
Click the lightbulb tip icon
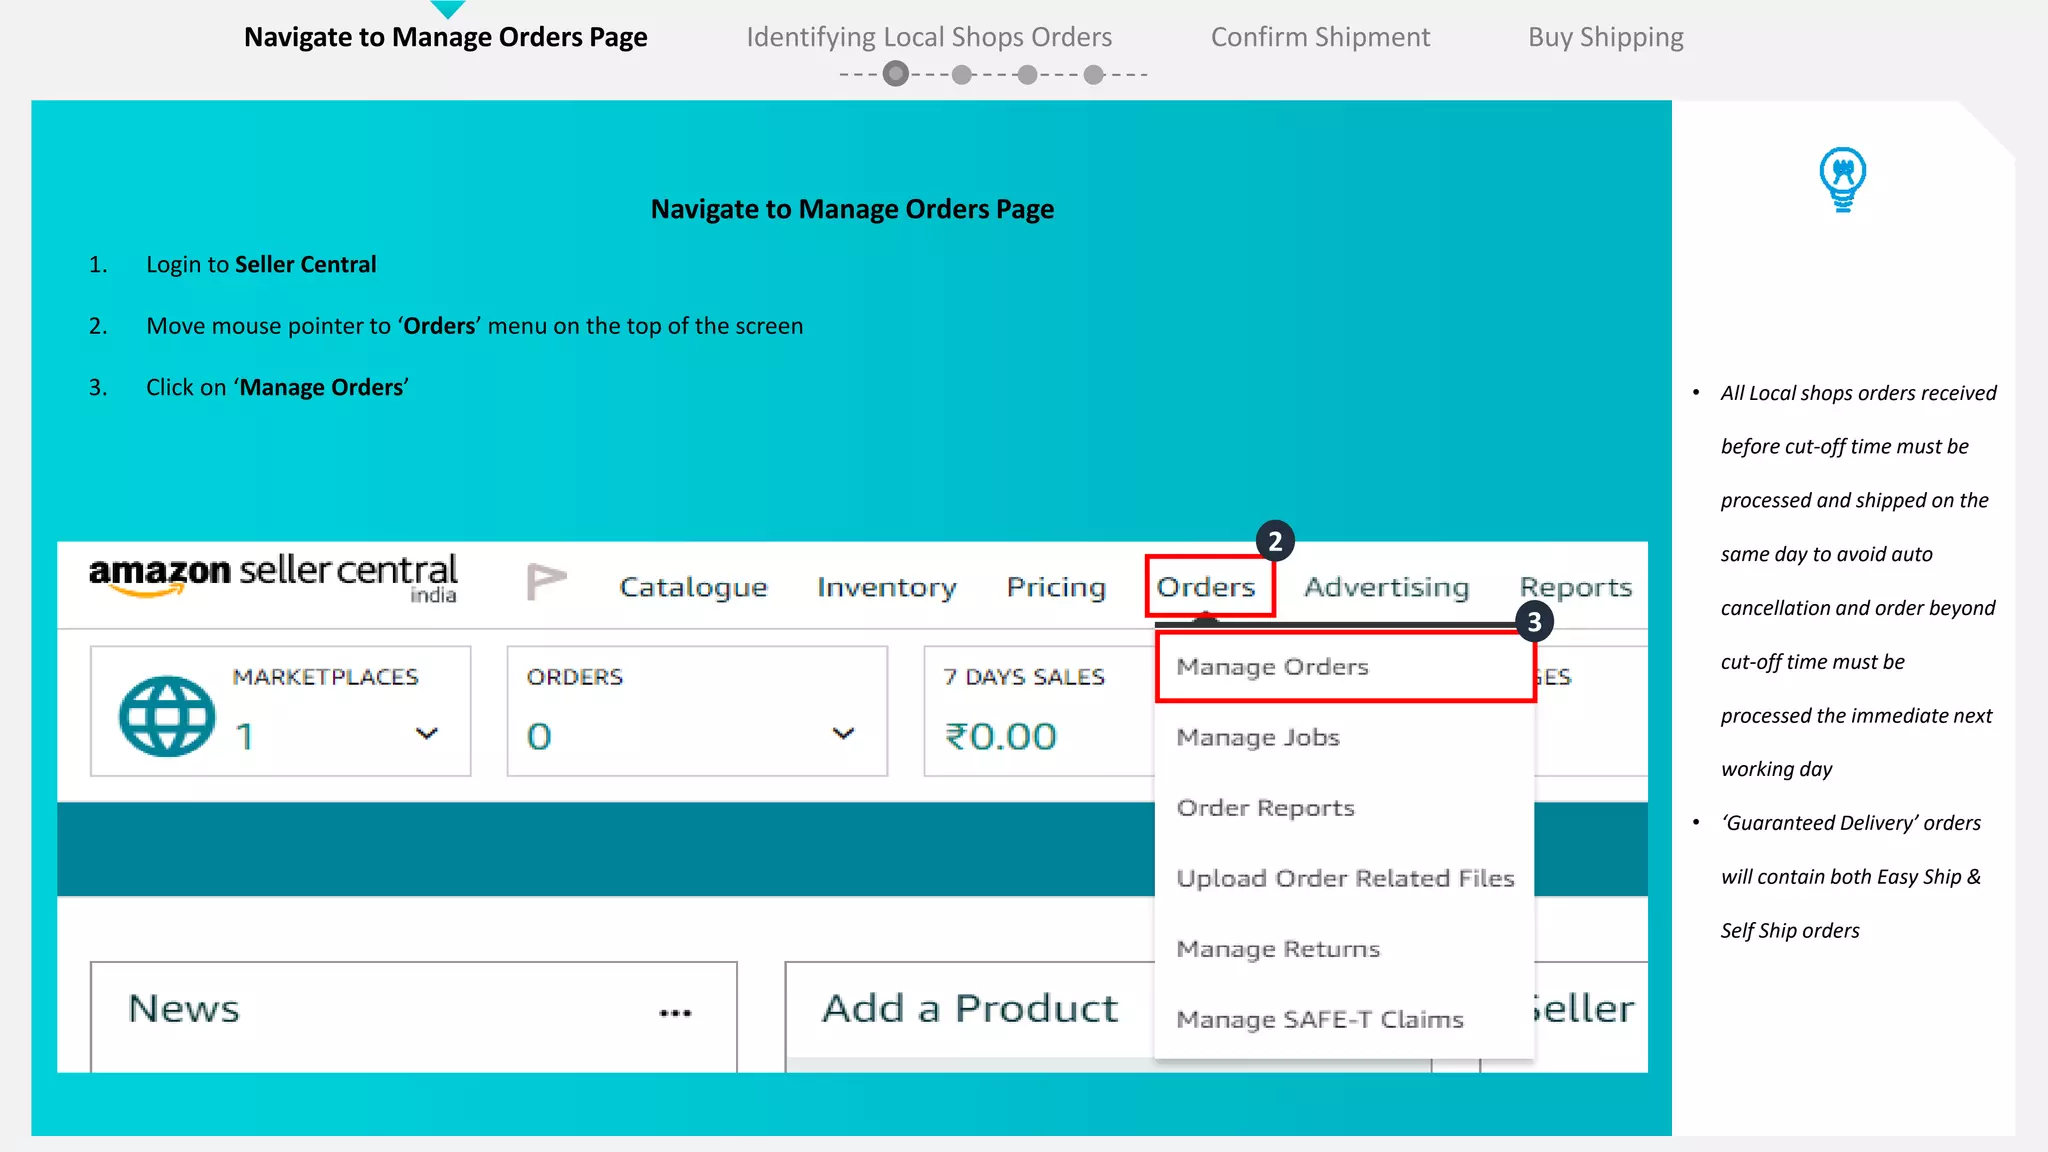point(1842,178)
